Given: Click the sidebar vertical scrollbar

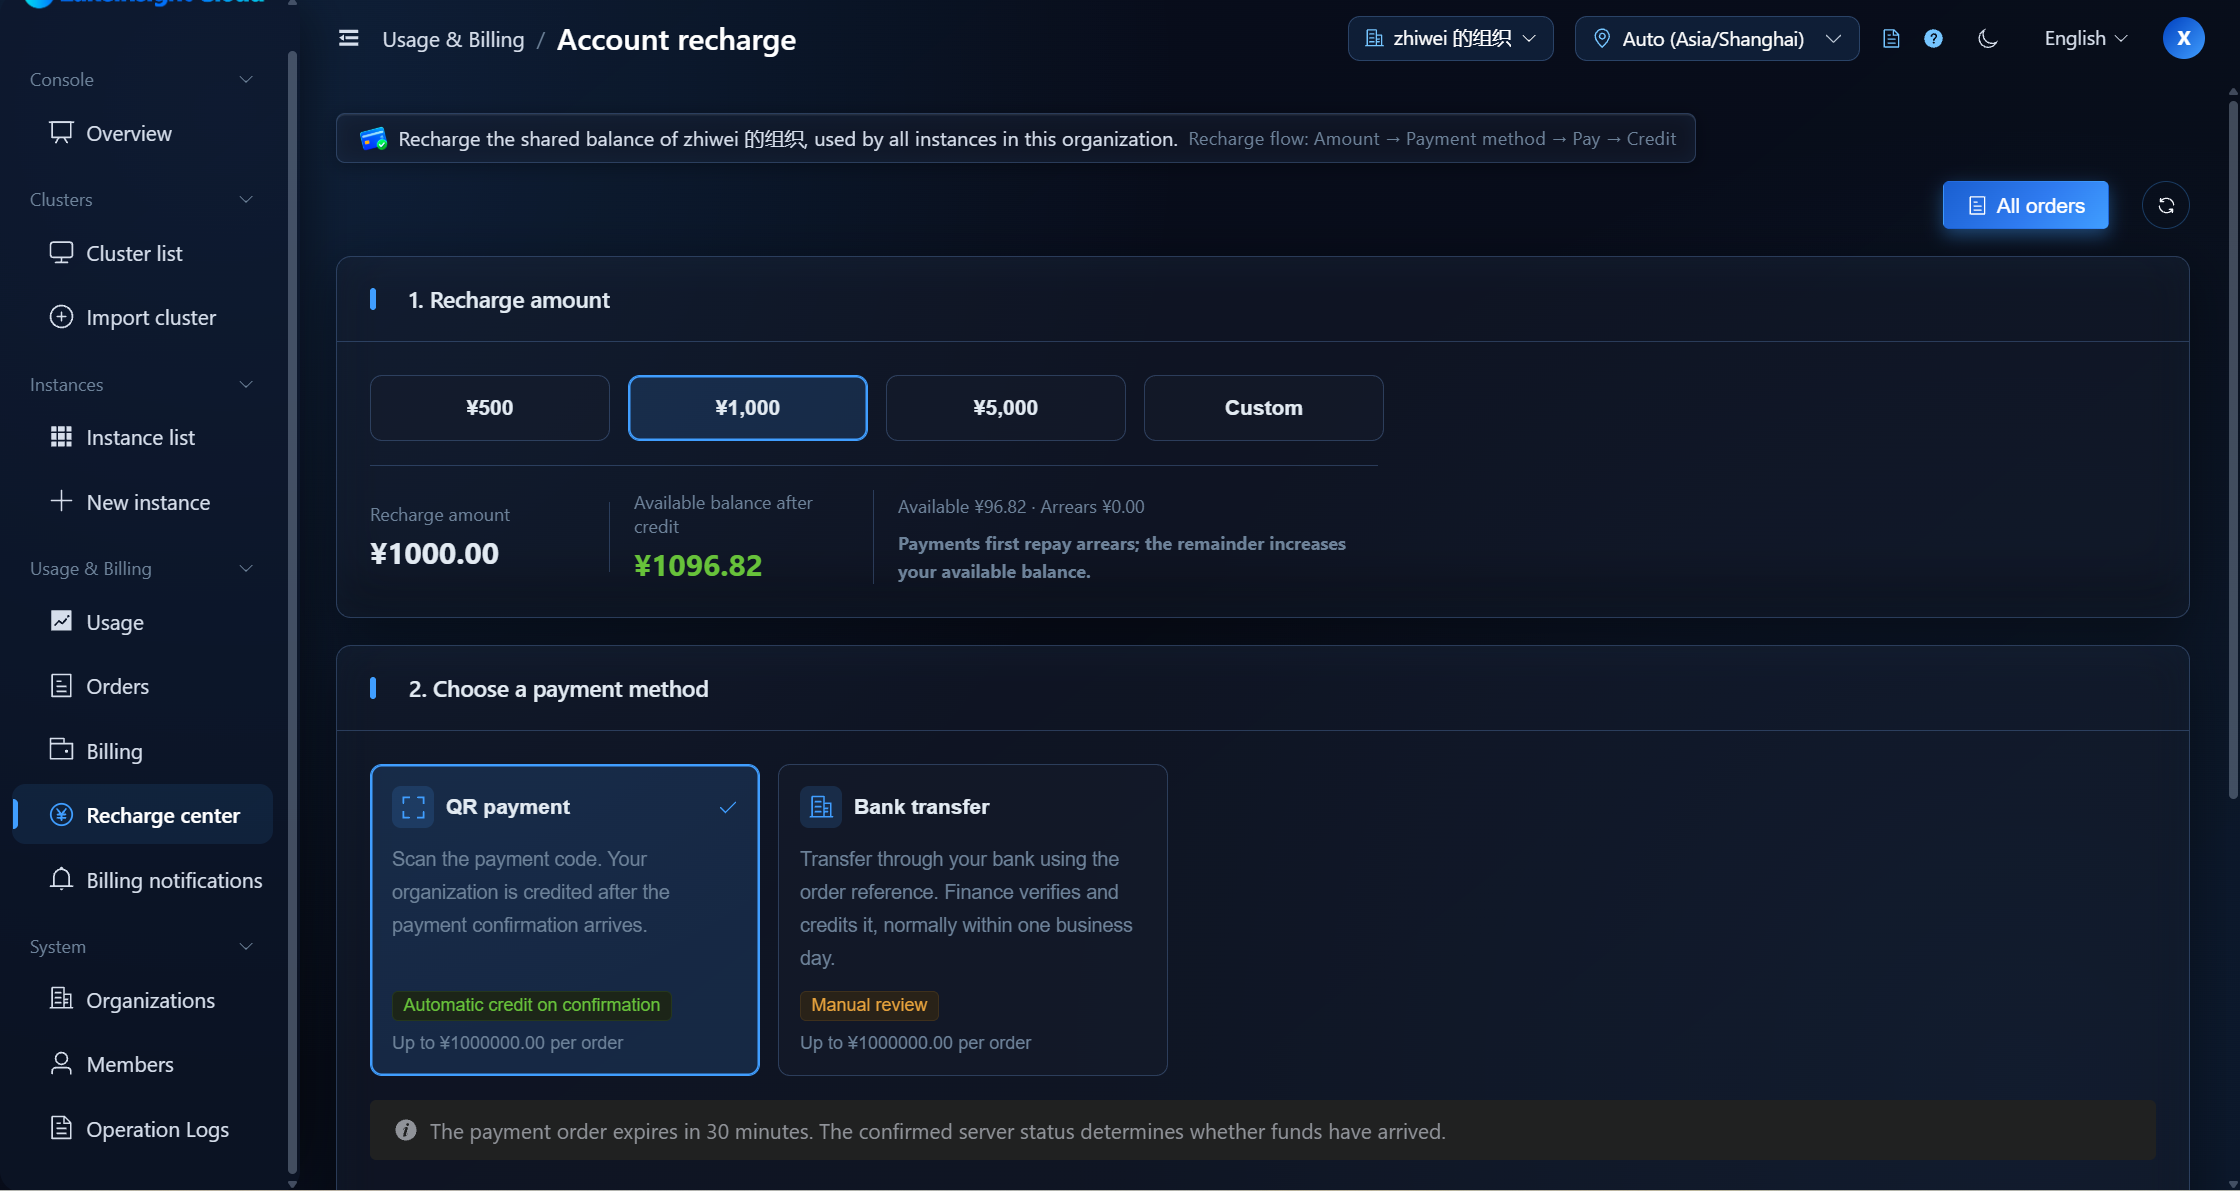Looking at the screenshot, I should pos(292,610).
